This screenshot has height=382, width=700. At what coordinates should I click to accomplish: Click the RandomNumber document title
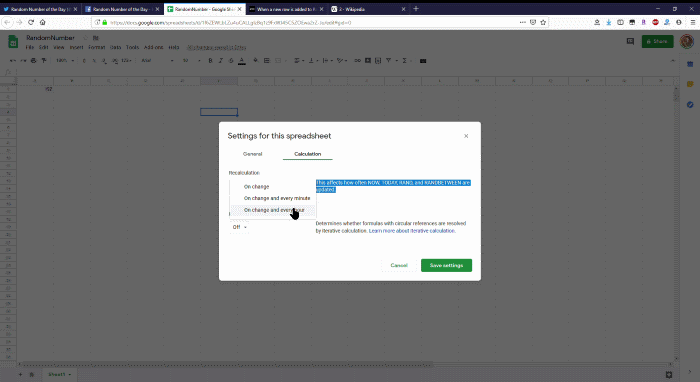(x=50, y=38)
